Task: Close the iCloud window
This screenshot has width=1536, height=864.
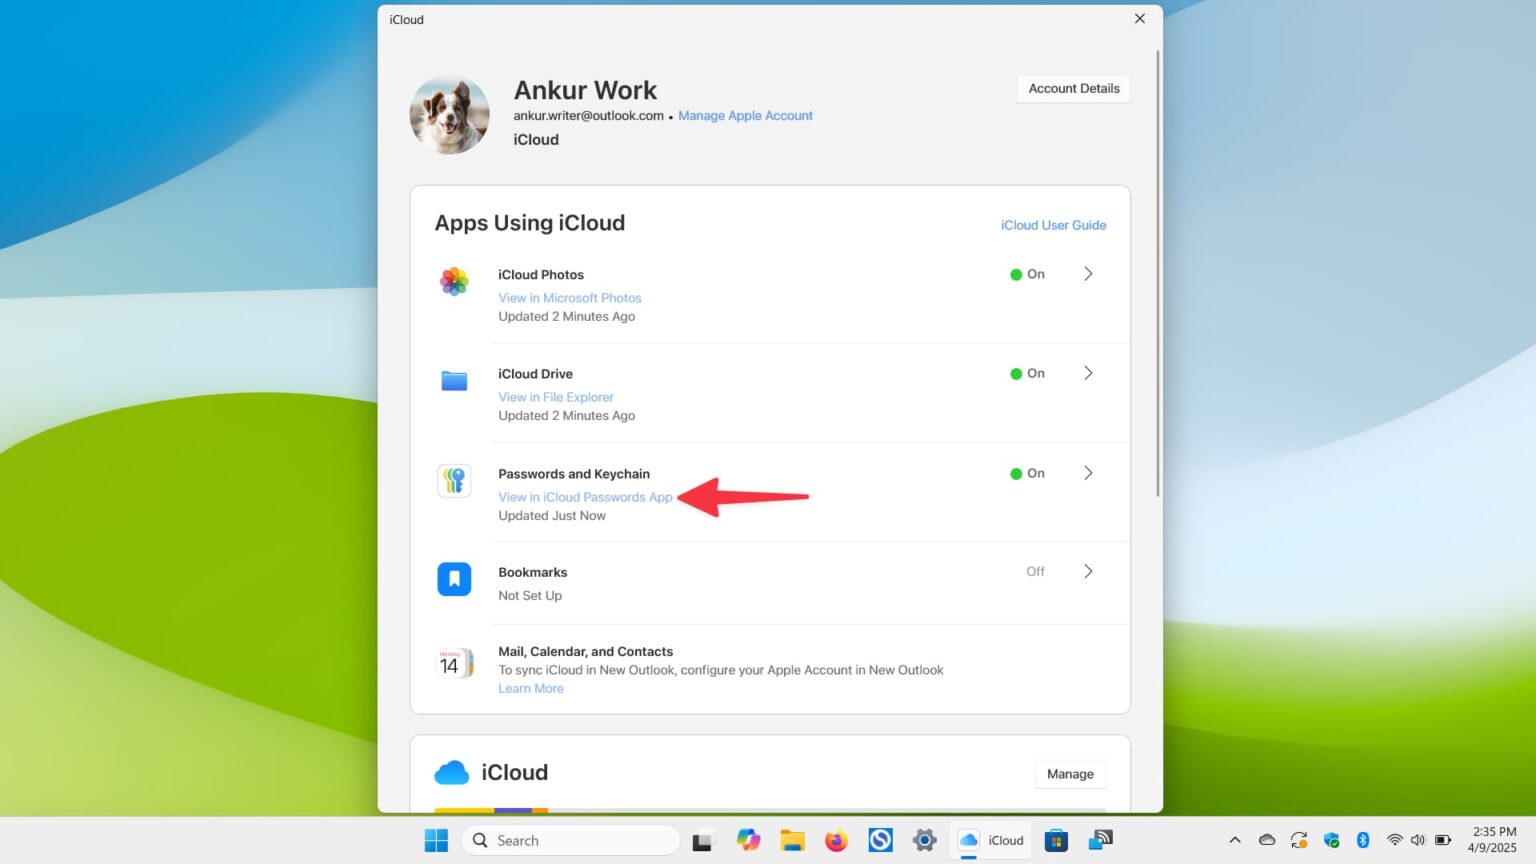Action: 1140,19
